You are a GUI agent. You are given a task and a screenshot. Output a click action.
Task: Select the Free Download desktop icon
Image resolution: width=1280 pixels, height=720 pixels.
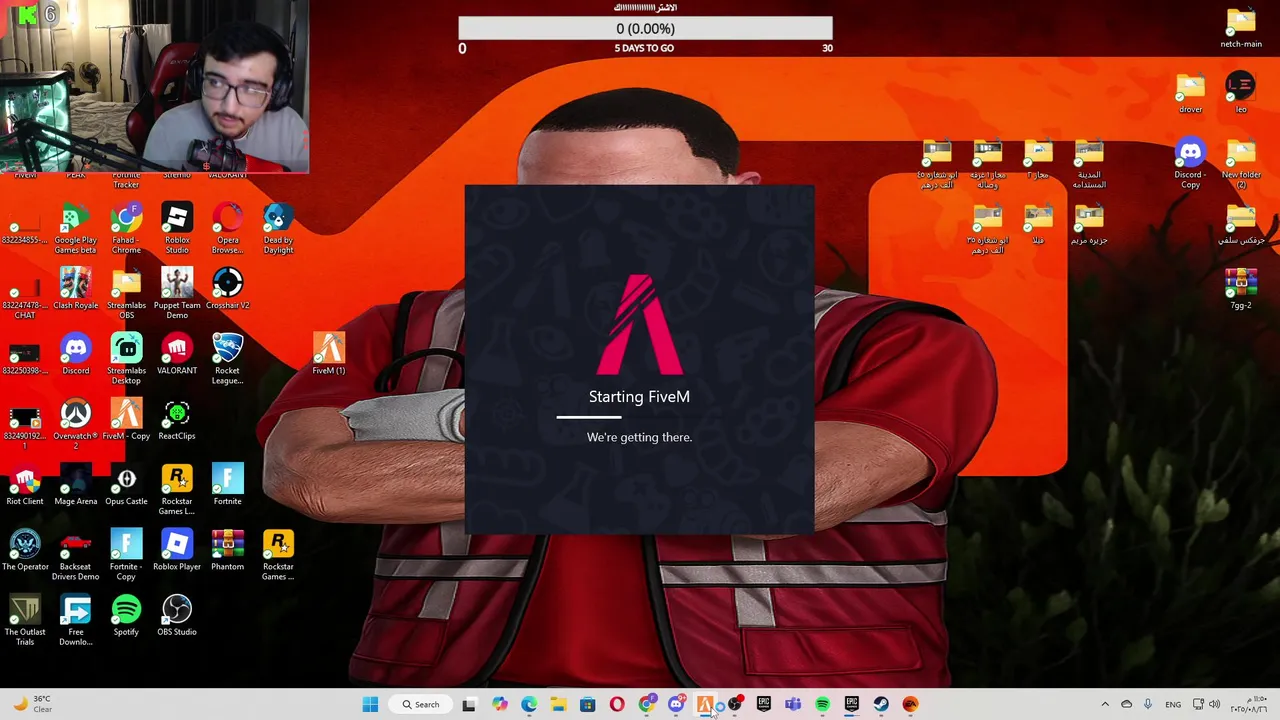point(75,620)
